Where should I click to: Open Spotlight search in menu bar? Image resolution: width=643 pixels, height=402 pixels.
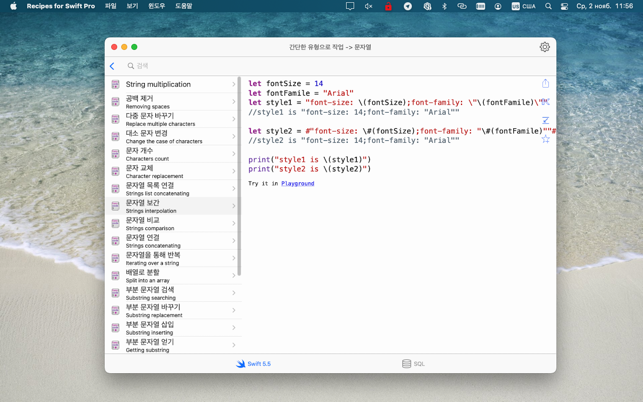pyautogui.click(x=548, y=6)
